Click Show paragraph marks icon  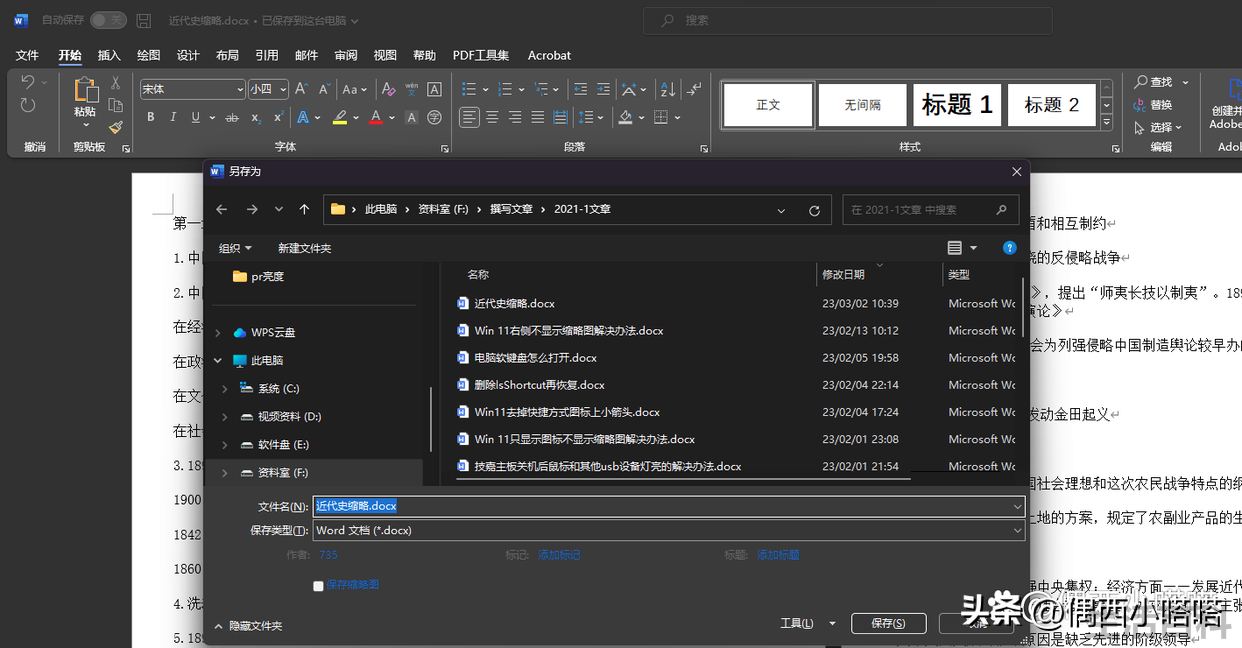(x=695, y=89)
